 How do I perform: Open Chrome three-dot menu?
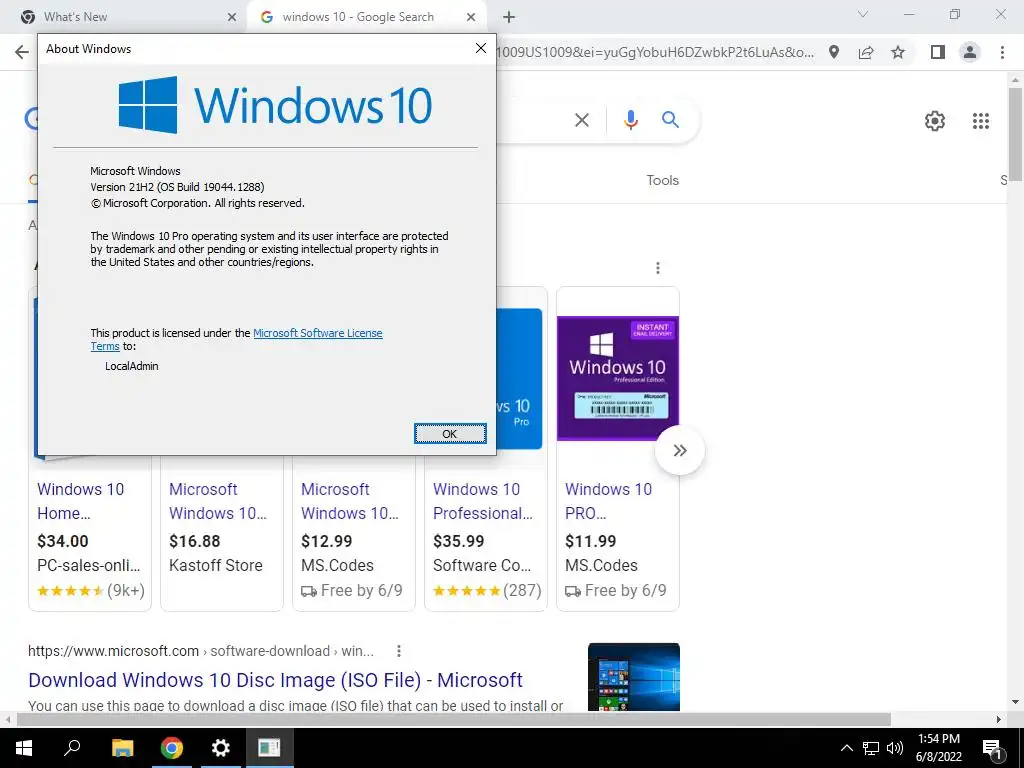tap(1002, 52)
